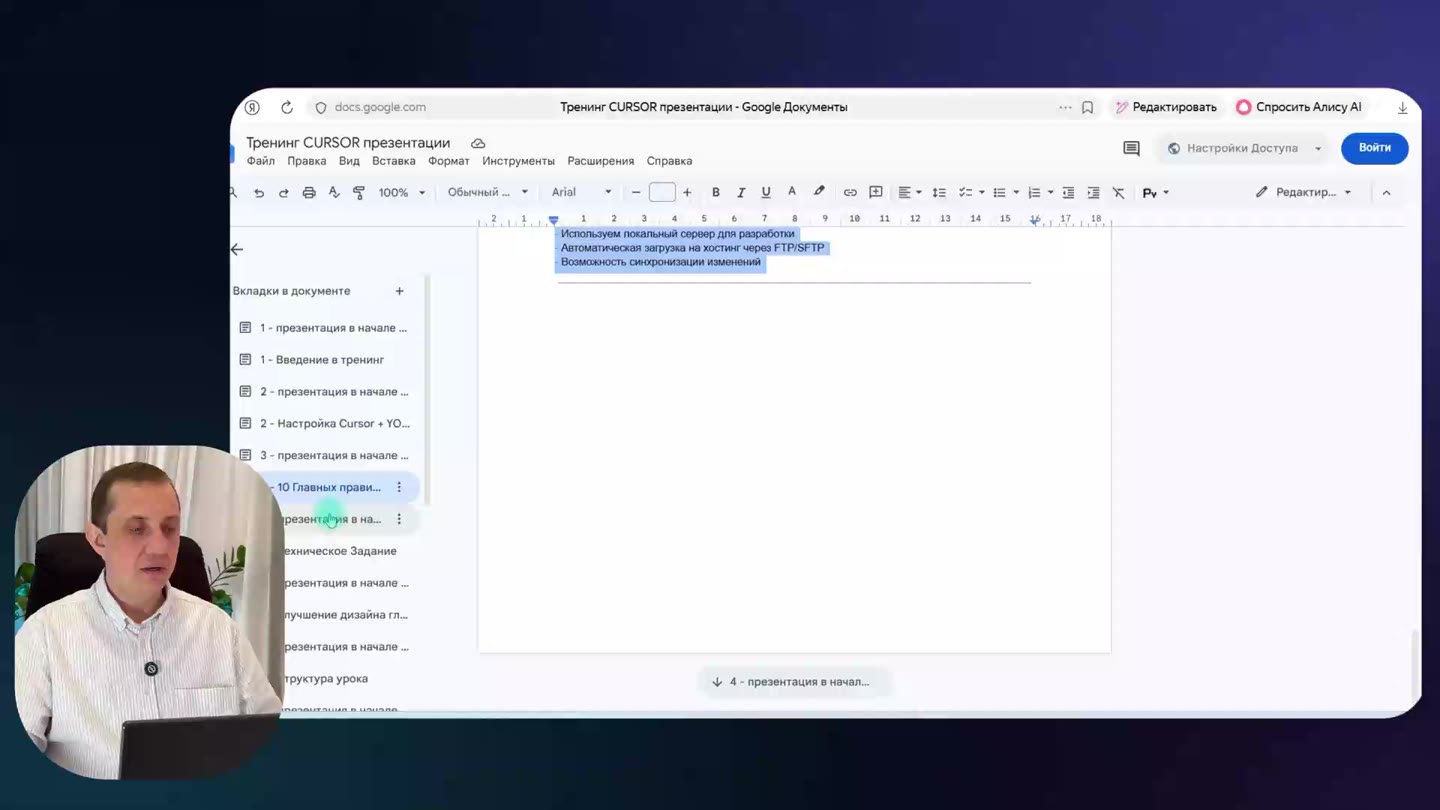This screenshot has height=810, width=1440.
Task: Open the Вставка menu
Action: [x=394, y=161]
